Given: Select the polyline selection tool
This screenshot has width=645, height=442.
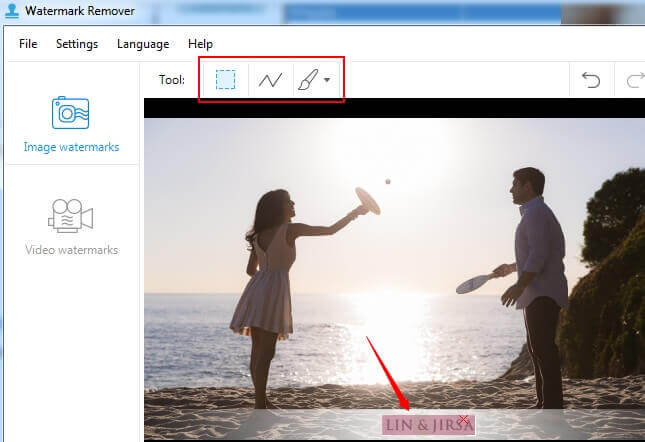Looking at the screenshot, I should pyautogui.click(x=270, y=80).
